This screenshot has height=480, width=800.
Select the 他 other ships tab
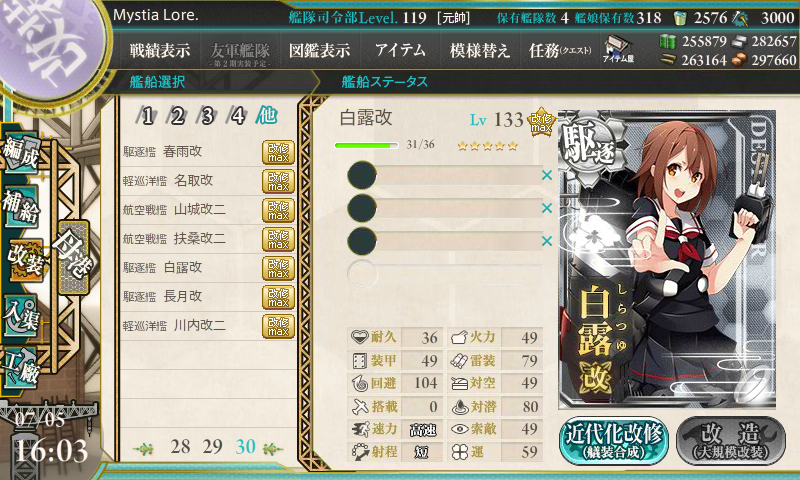point(267,115)
